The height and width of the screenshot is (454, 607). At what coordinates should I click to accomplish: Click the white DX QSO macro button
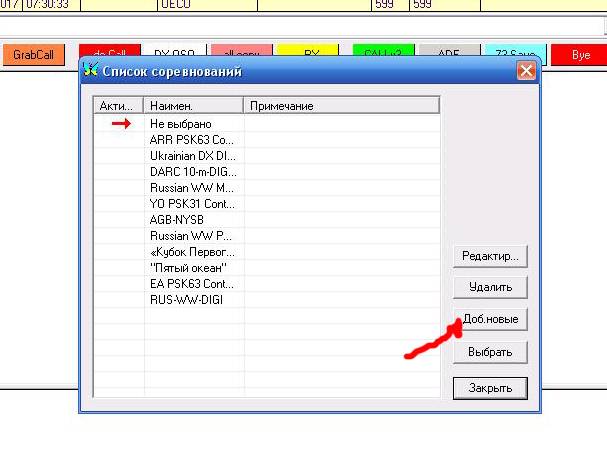[174, 50]
